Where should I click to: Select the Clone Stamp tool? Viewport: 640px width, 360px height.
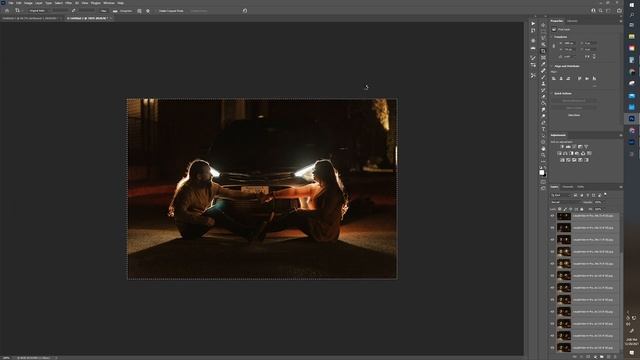click(x=543, y=83)
